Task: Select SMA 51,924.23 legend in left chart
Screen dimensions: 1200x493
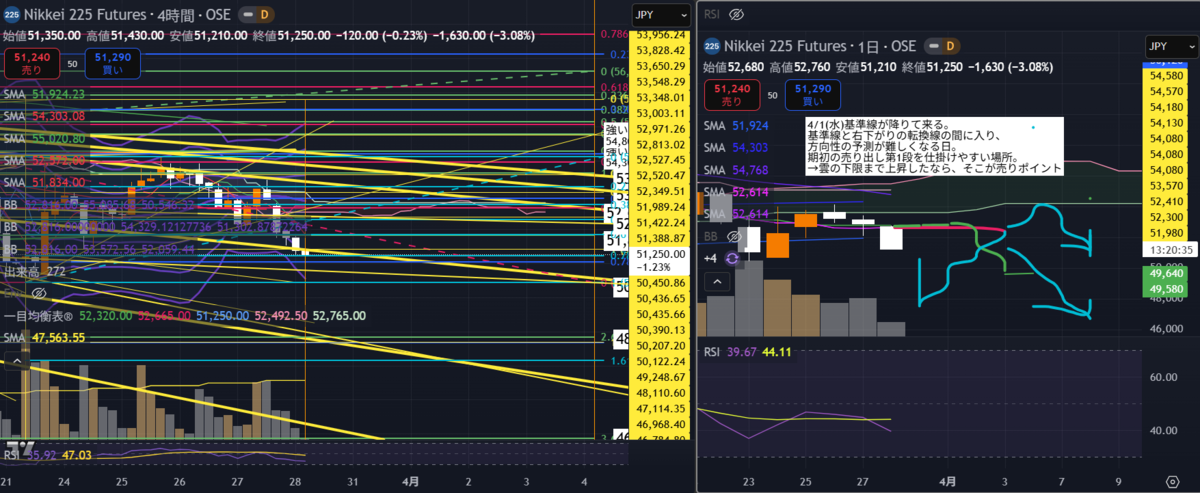Action: point(45,94)
